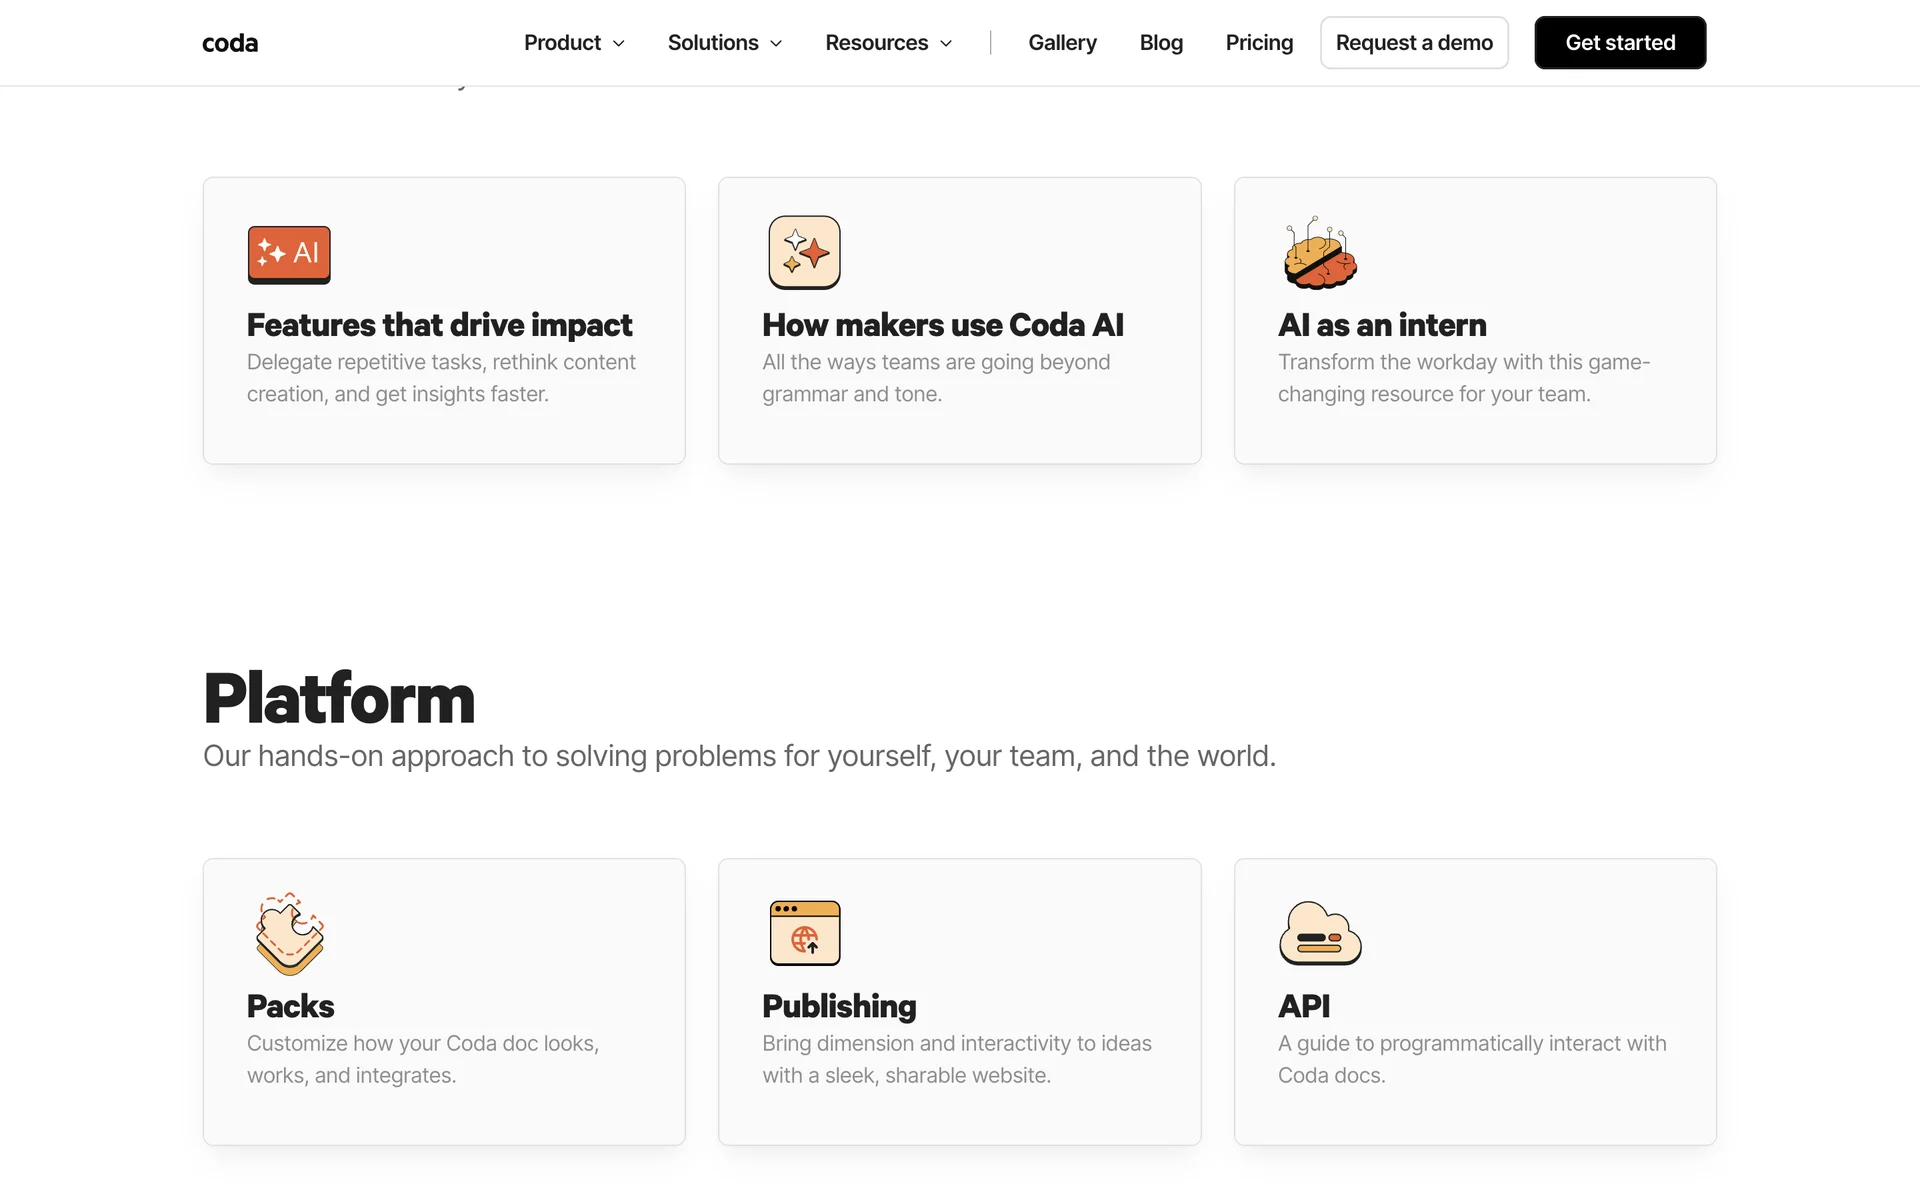Click the API cloud icon

coord(1320,934)
